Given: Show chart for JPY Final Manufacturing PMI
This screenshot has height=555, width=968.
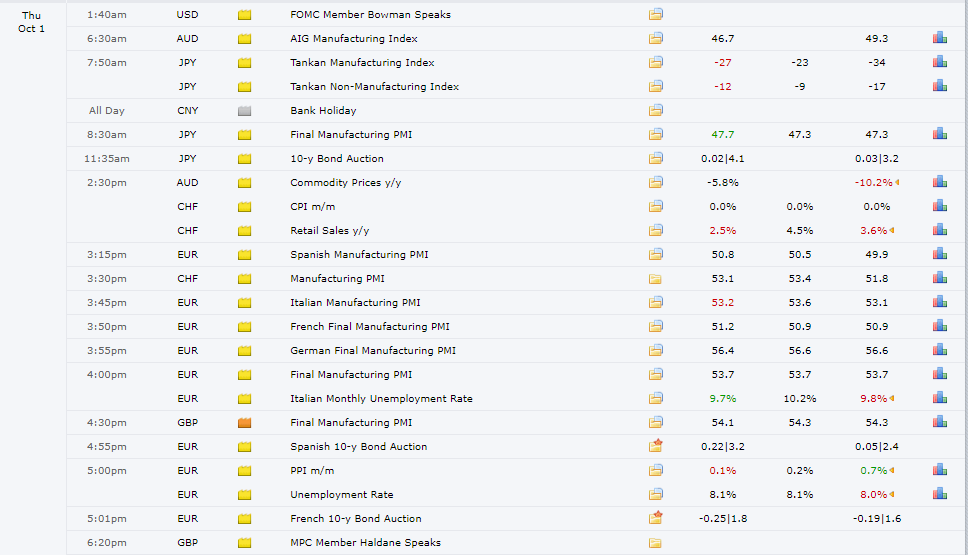Looking at the screenshot, I should tap(940, 134).
